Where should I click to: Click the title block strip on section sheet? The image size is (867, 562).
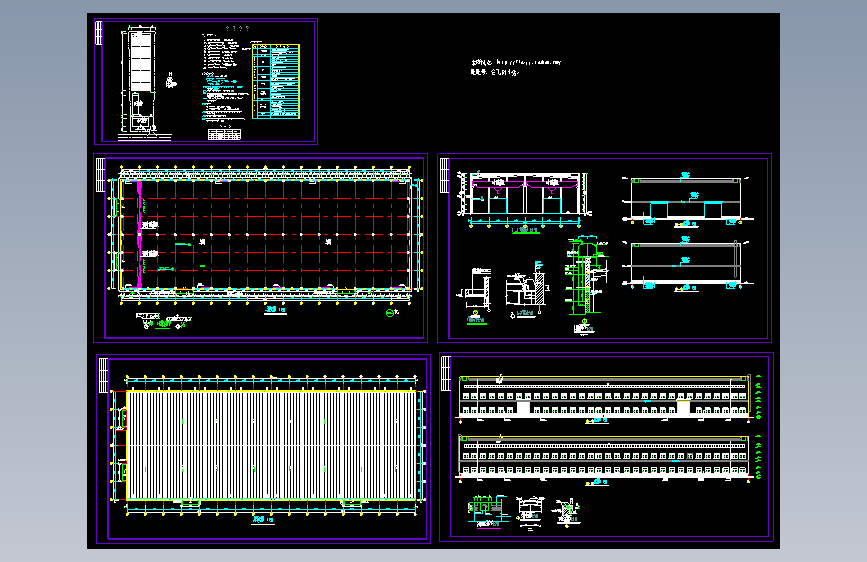pos(444,175)
